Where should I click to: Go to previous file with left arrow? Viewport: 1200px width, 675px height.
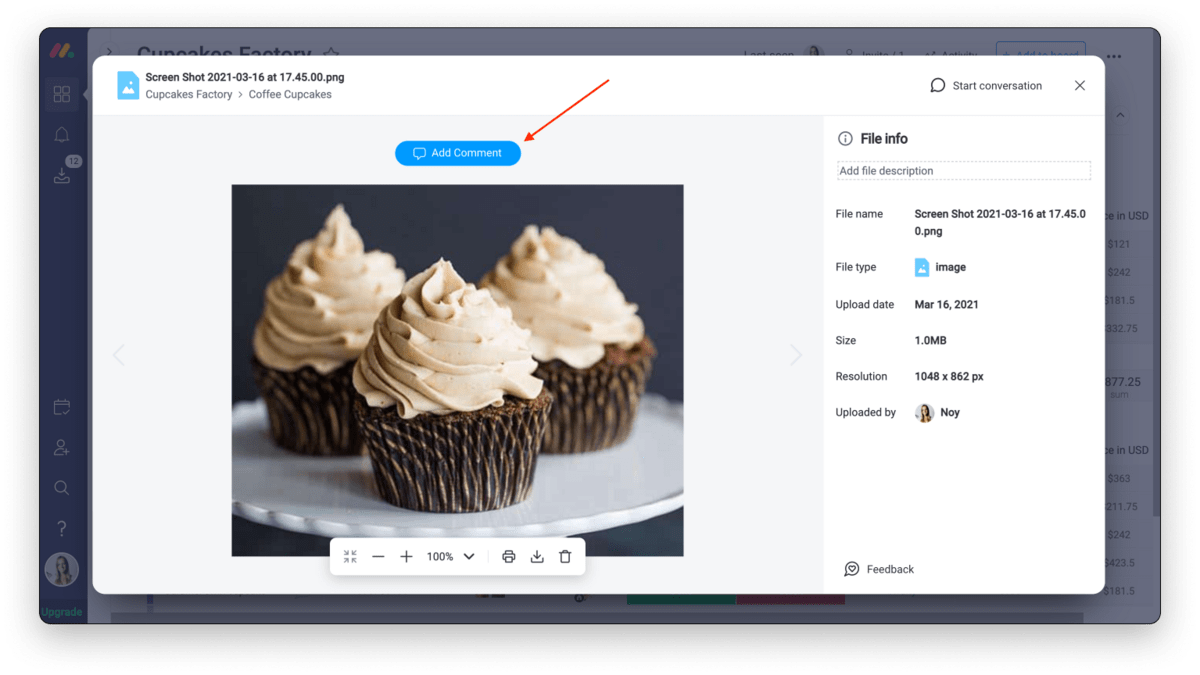(119, 355)
